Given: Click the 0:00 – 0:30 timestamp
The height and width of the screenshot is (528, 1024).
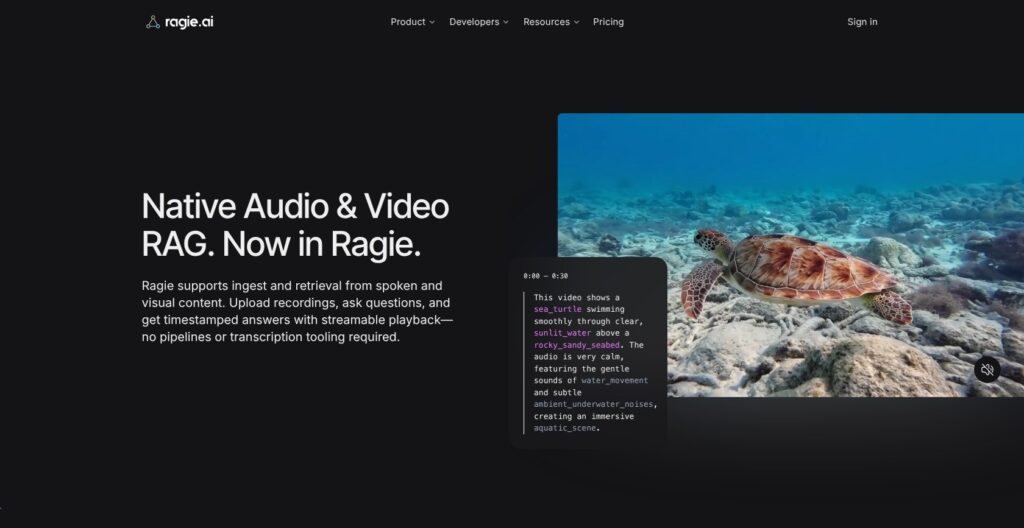Looking at the screenshot, I should (x=545, y=276).
